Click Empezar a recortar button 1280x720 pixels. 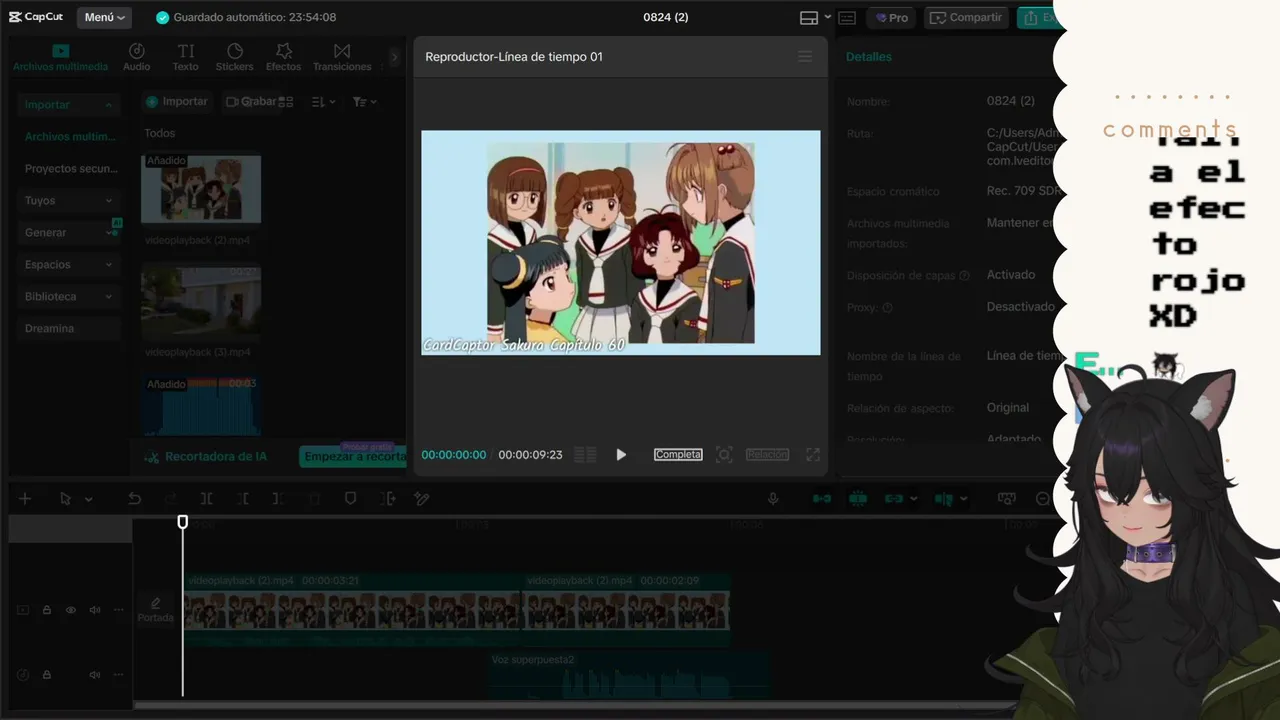click(353, 456)
